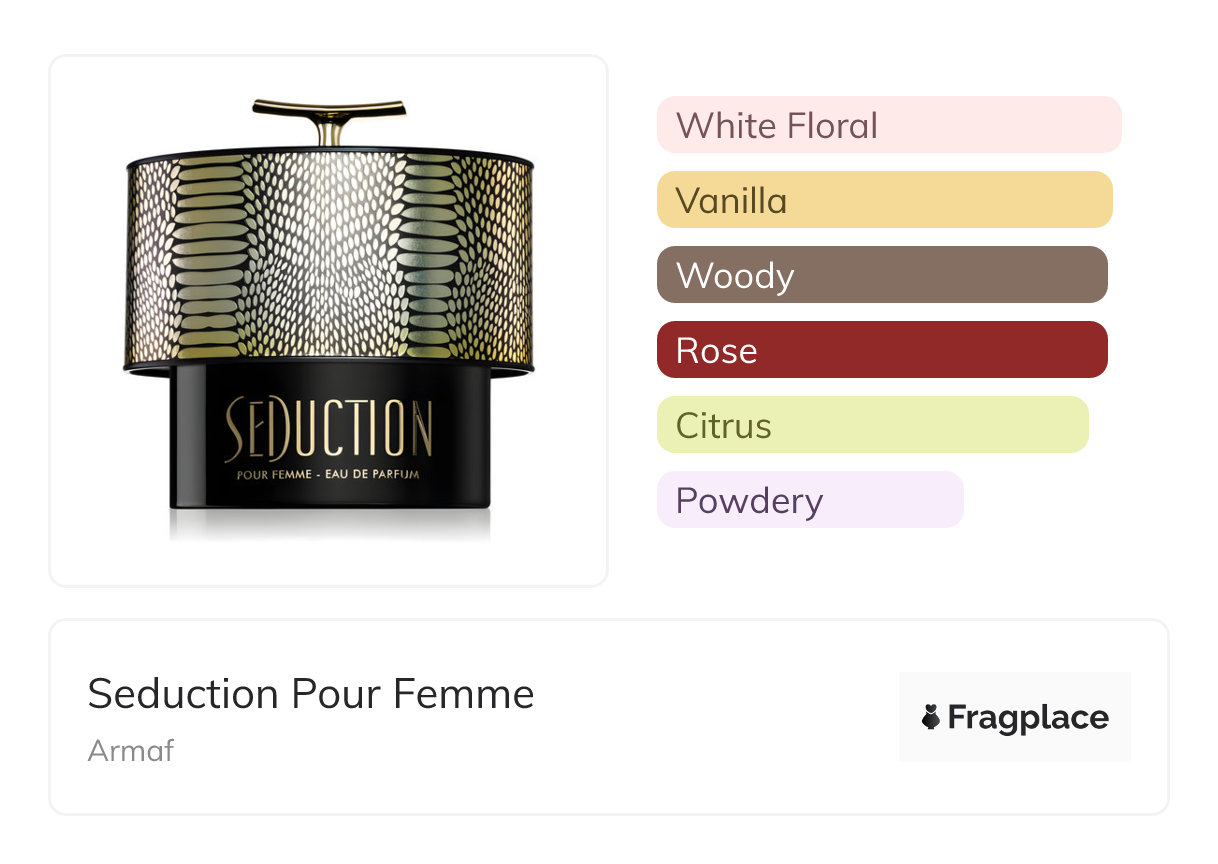The height and width of the screenshot is (864, 1218).
Task: Choose the Woody accord bar
Action: click(x=881, y=275)
